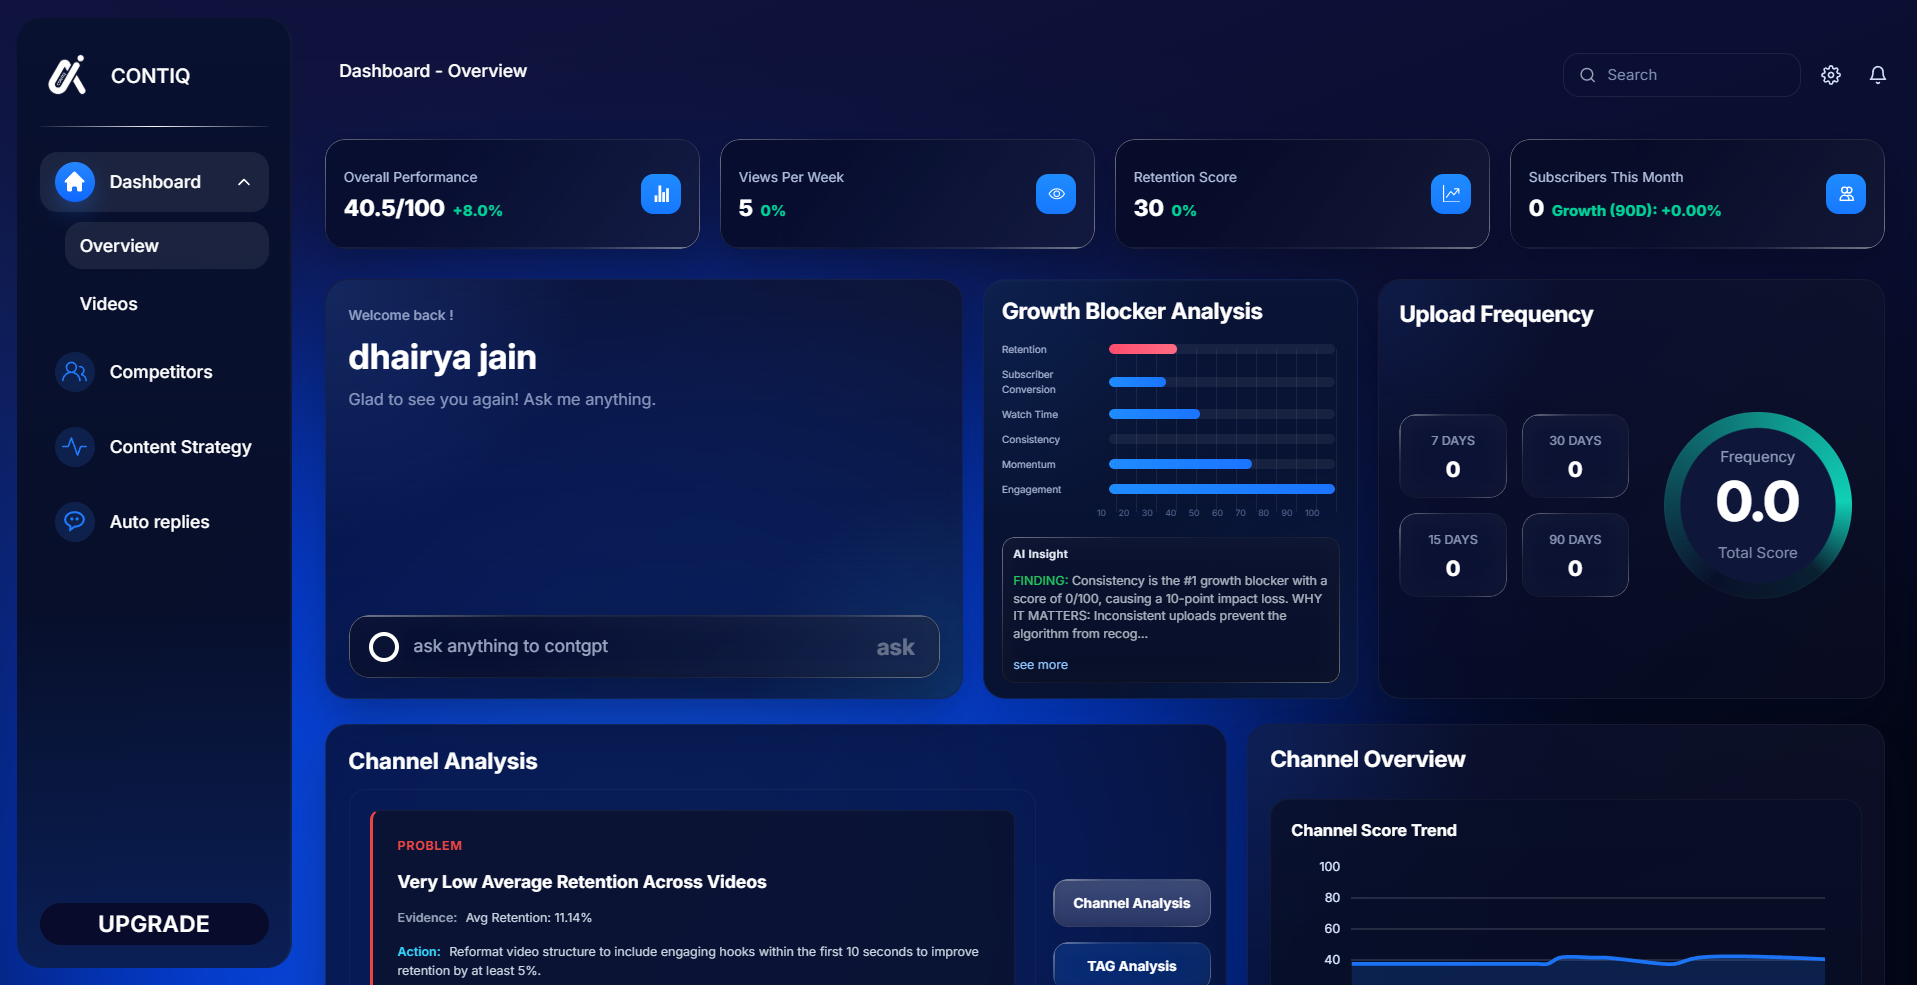Click the Overall Performance bar chart icon
1917x985 pixels.
tap(661, 194)
